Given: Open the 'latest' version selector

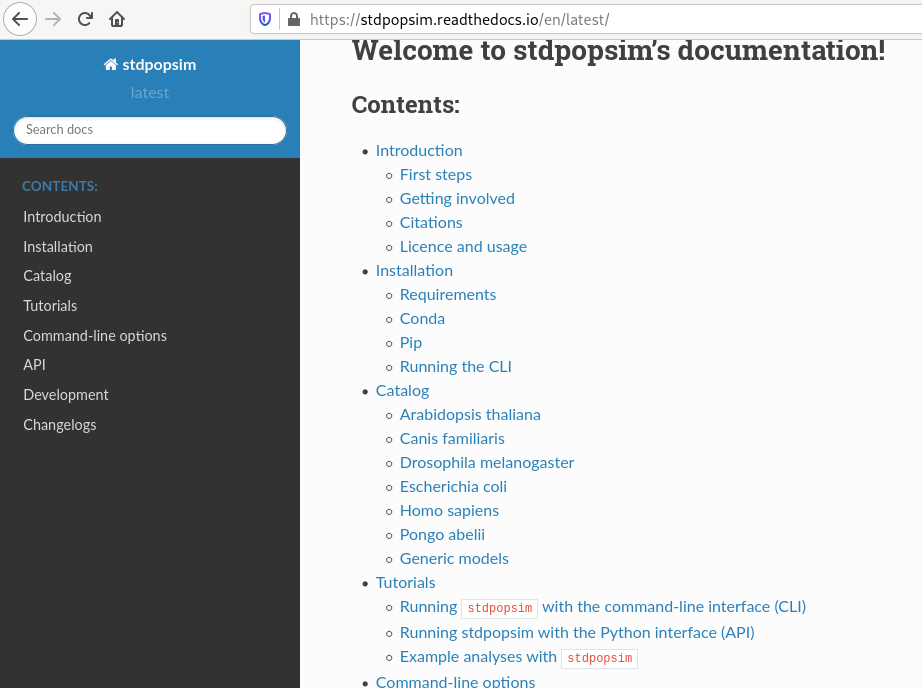Looking at the screenshot, I should click(x=149, y=93).
